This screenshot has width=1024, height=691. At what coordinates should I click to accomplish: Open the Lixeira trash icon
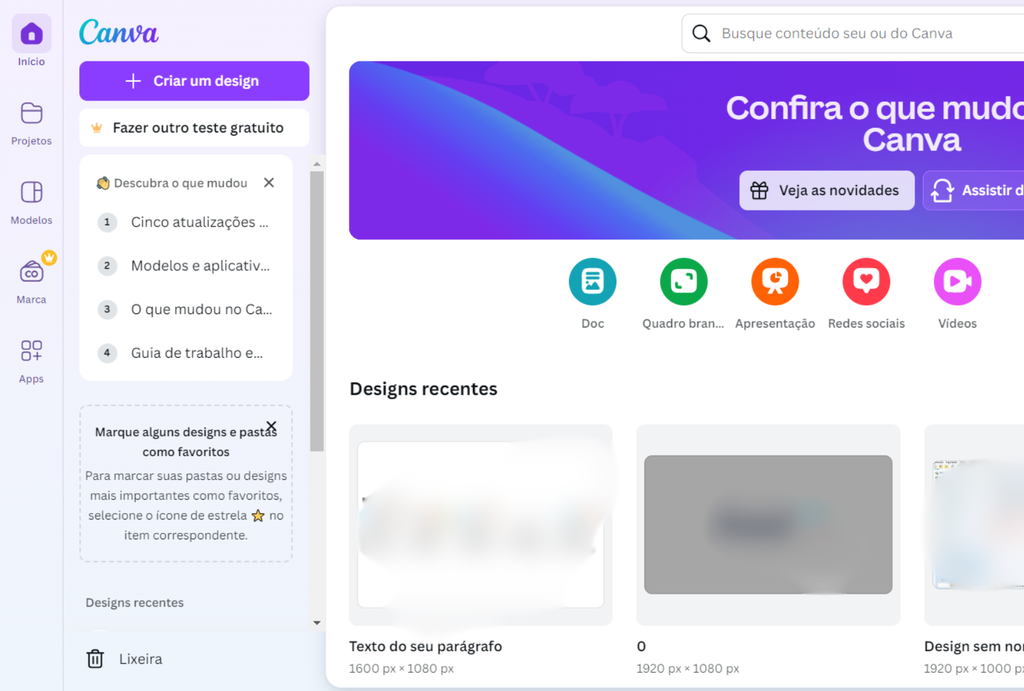(95, 658)
